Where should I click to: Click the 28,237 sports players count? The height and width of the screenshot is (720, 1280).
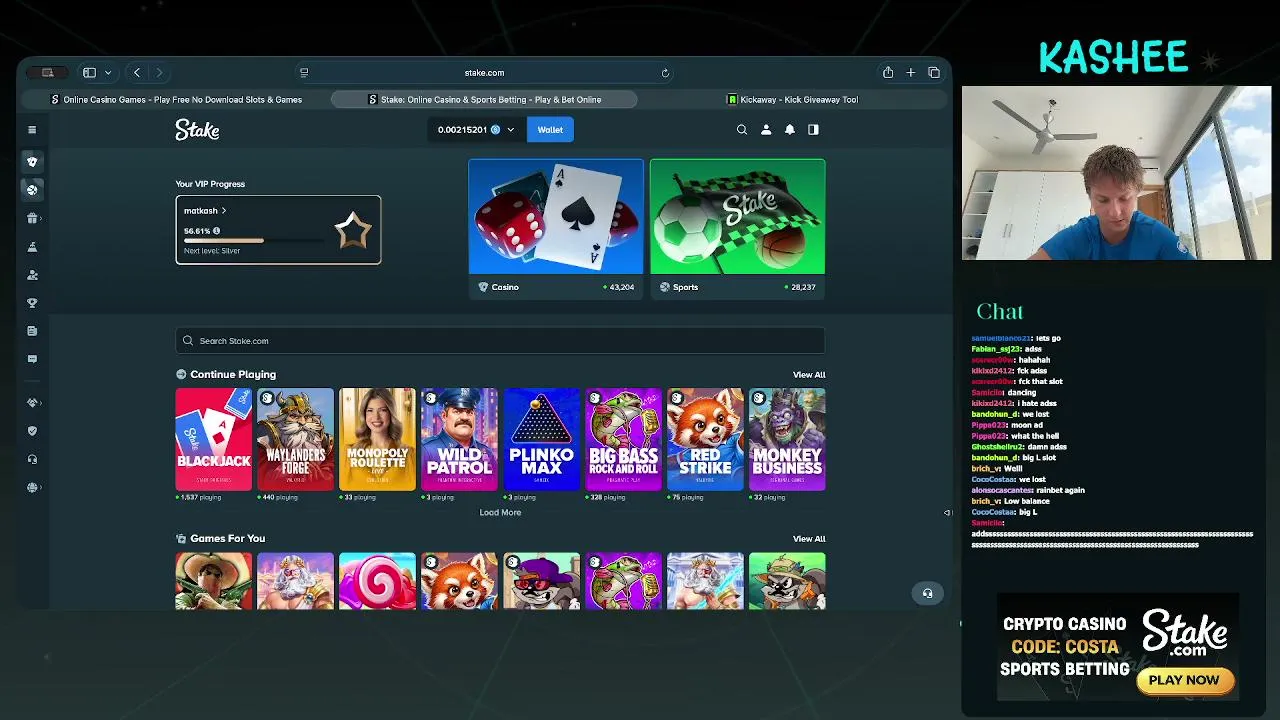tap(802, 287)
